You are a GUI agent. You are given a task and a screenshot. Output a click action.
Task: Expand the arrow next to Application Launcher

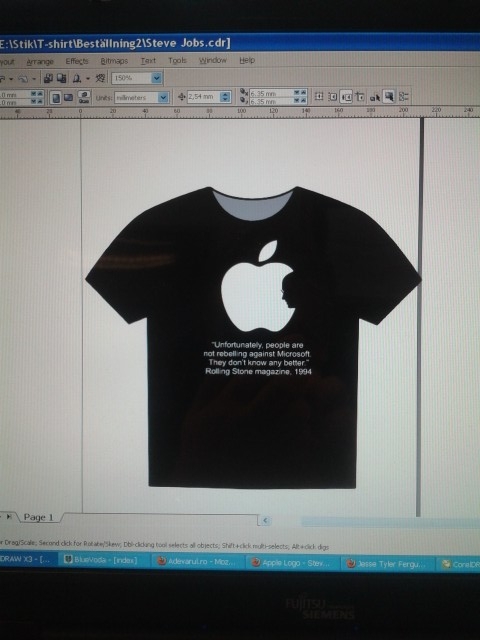tap(87, 78)
